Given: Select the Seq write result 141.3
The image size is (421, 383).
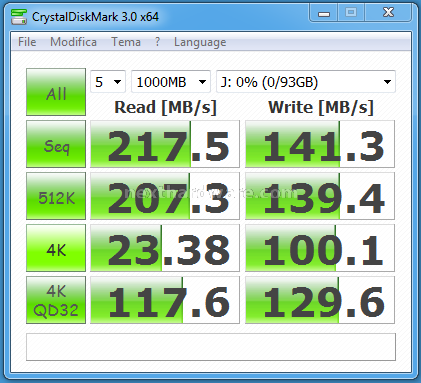Looking at the screenshot, I should [320, 144].
